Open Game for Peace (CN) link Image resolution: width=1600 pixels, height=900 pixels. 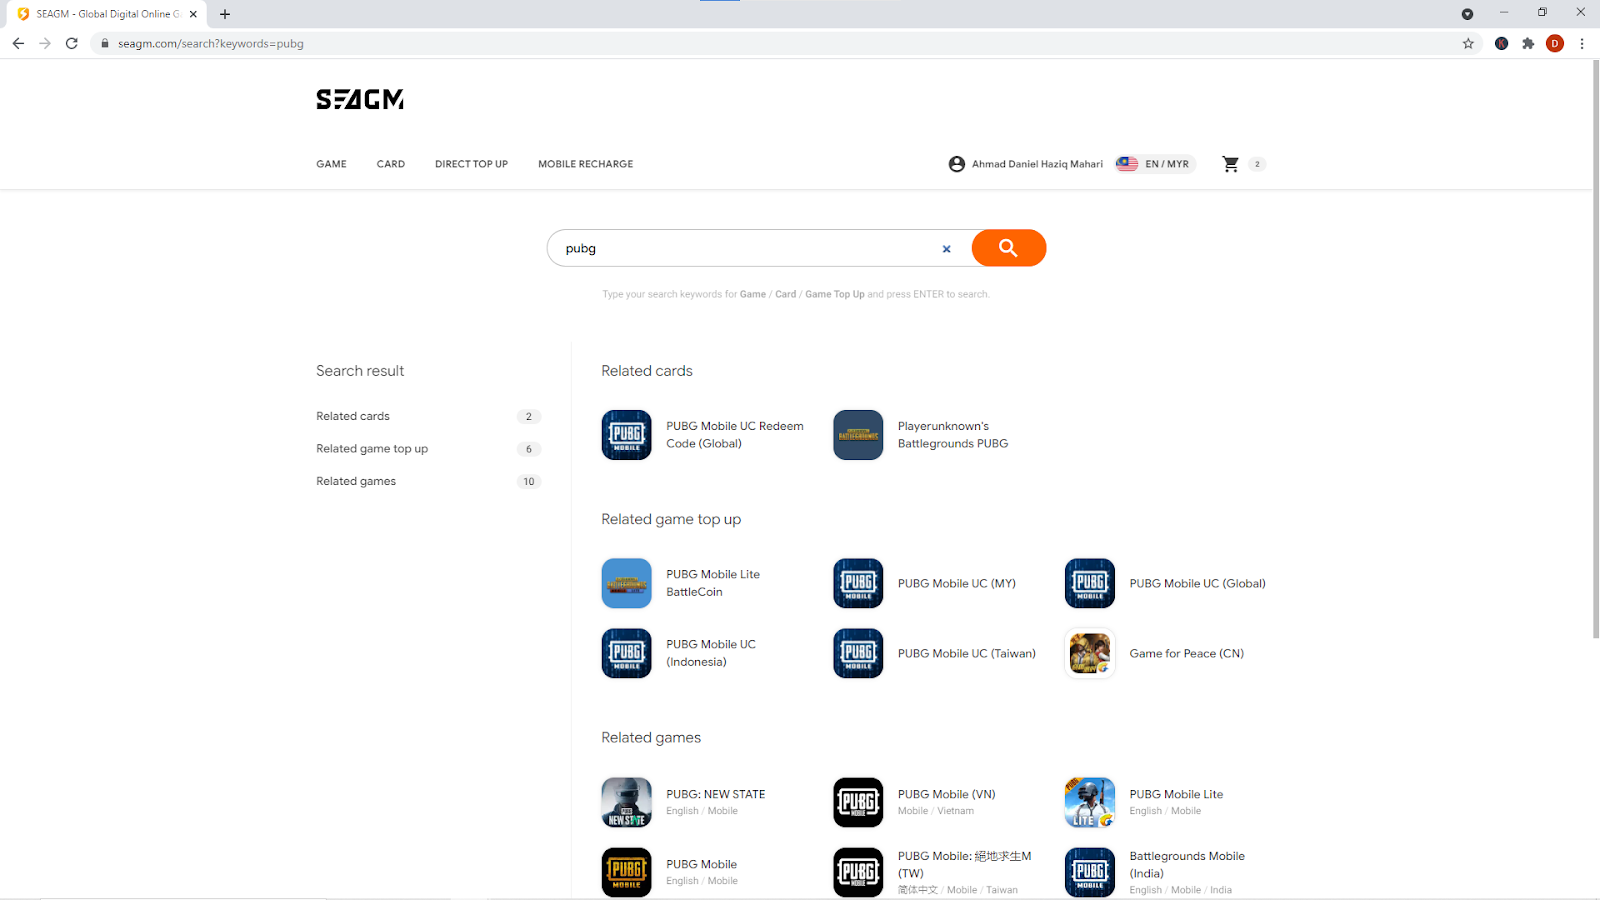1187,653
